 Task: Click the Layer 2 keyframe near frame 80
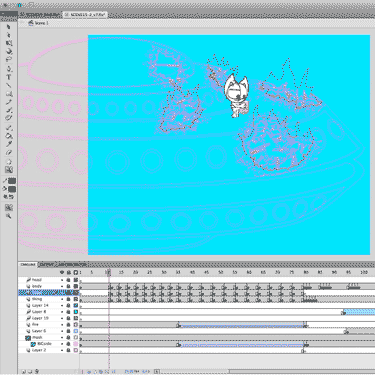coord(303,351)
